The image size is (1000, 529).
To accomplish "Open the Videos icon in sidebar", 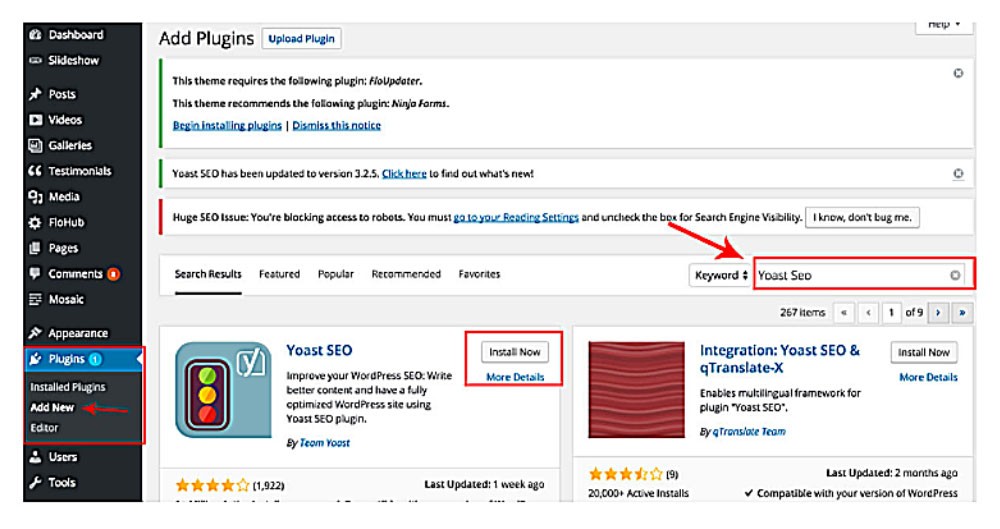I will point(36,120).
